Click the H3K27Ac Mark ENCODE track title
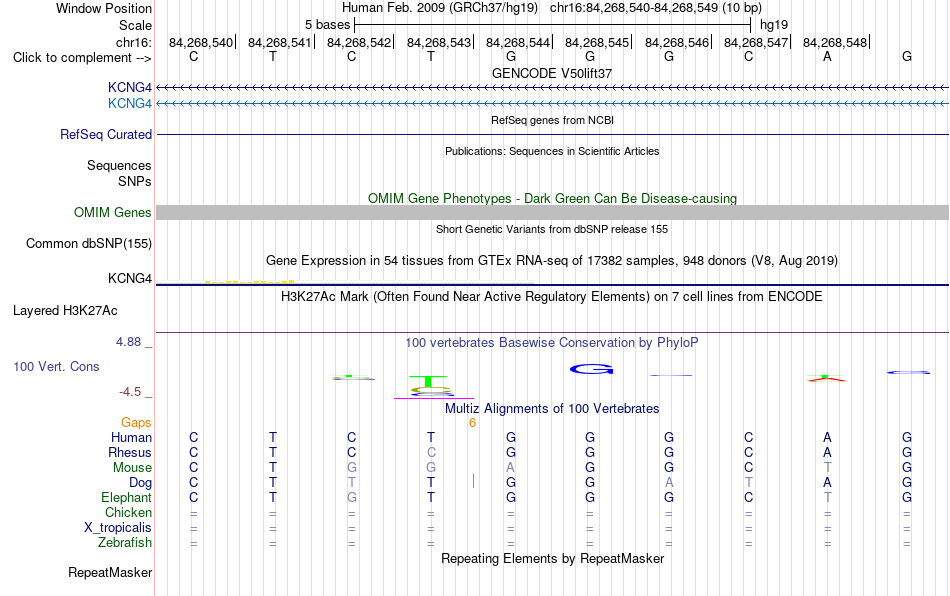This screenshot has width=950, height=596. pos(552,297)
